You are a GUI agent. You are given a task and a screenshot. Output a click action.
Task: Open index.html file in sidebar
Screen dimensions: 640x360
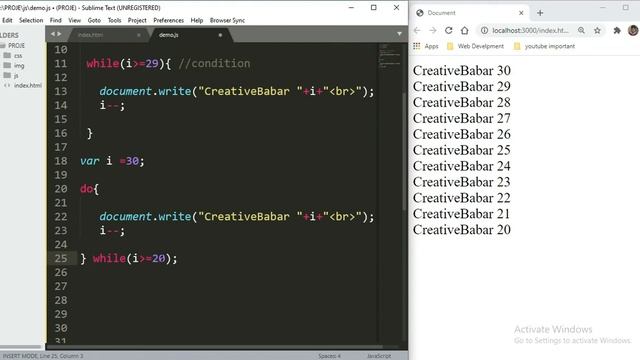(28, 85)
